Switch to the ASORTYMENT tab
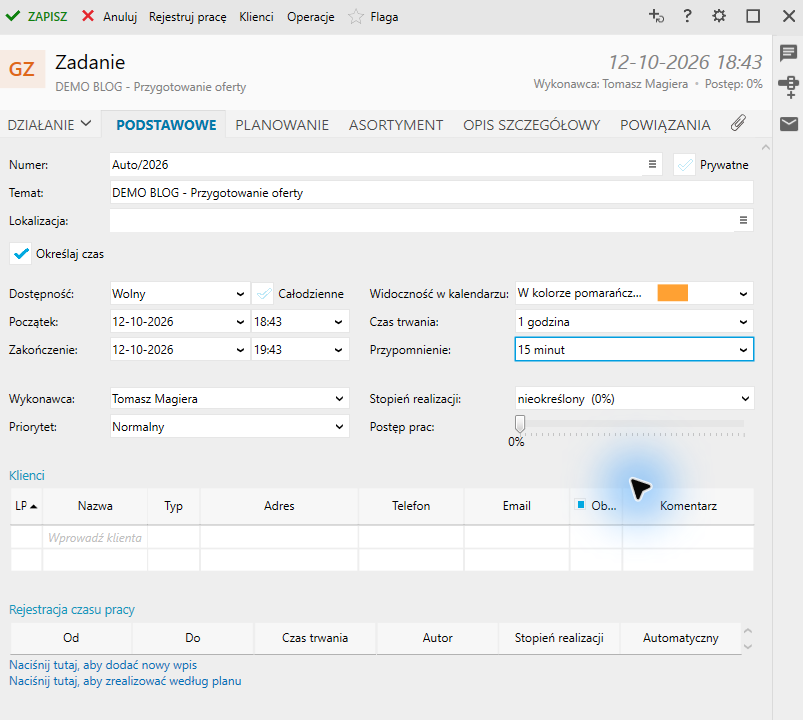Viewport: 803px width, 720px height. pyautogui.click(x=396, y=125)
